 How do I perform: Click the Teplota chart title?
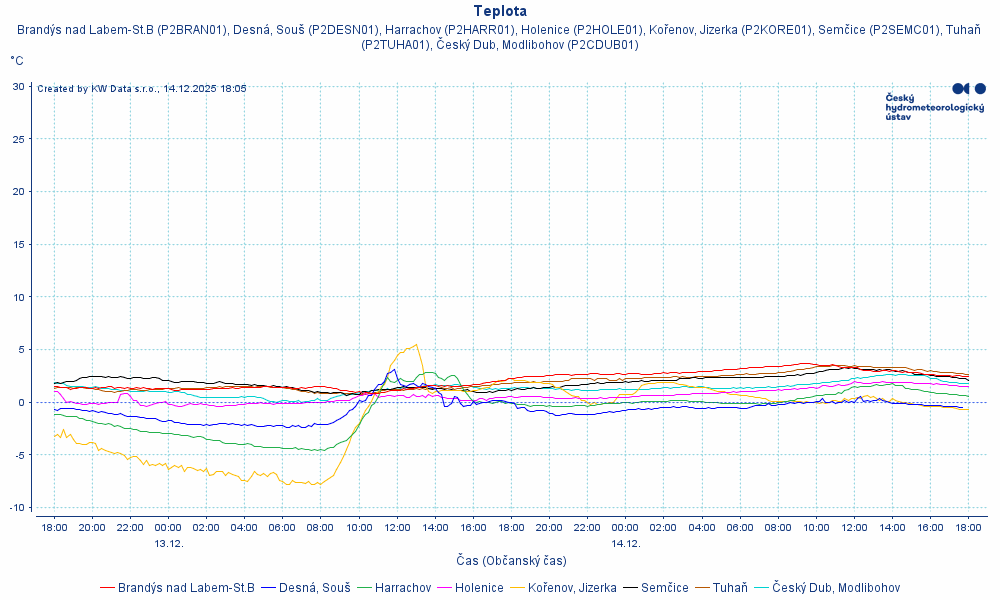pyautogui.click(x=499, y=11)
